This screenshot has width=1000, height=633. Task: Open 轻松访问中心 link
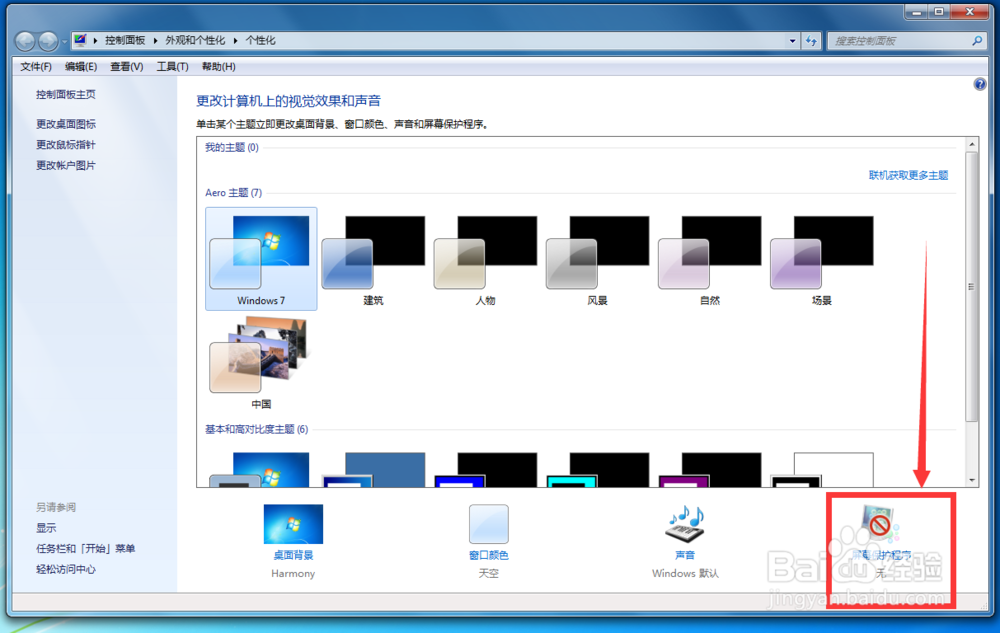tap(66, 569)
